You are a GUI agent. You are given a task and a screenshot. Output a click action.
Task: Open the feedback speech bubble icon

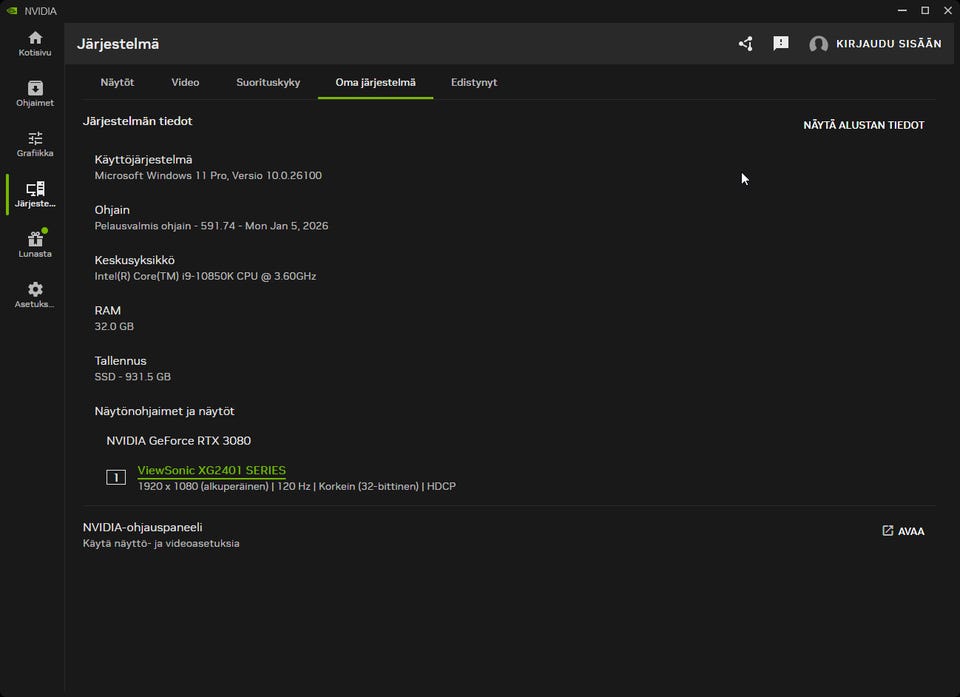[781, 43]
